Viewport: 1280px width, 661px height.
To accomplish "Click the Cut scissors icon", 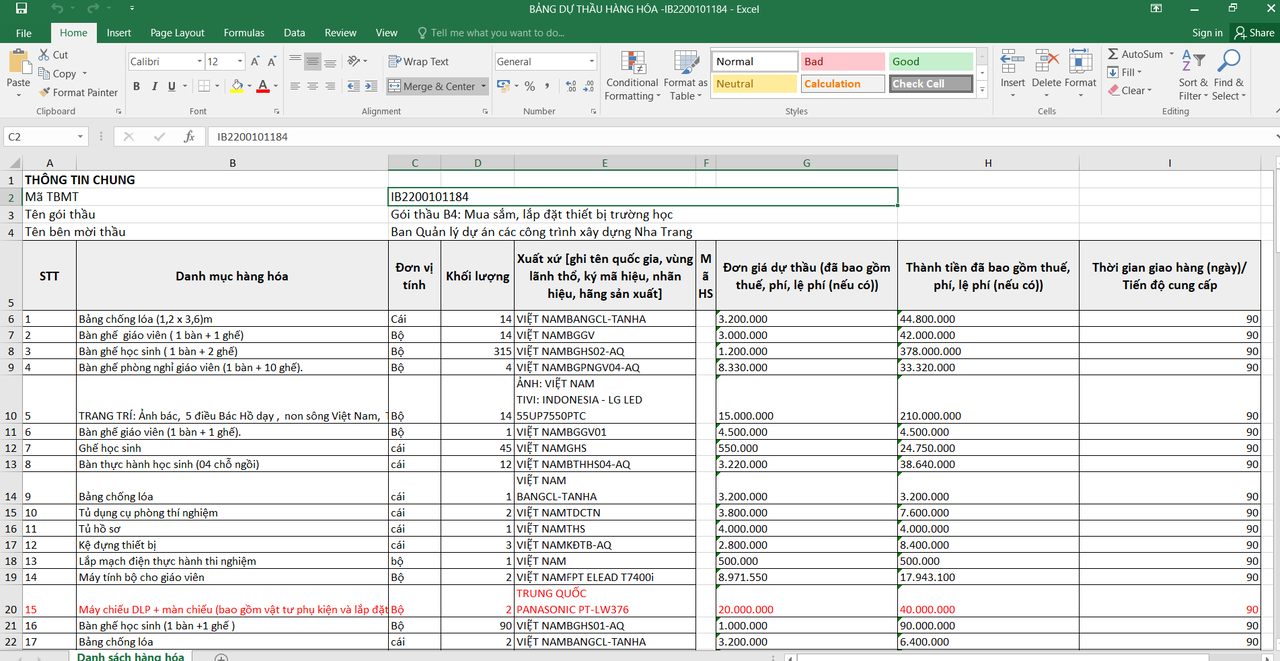I will click(46, 55).
